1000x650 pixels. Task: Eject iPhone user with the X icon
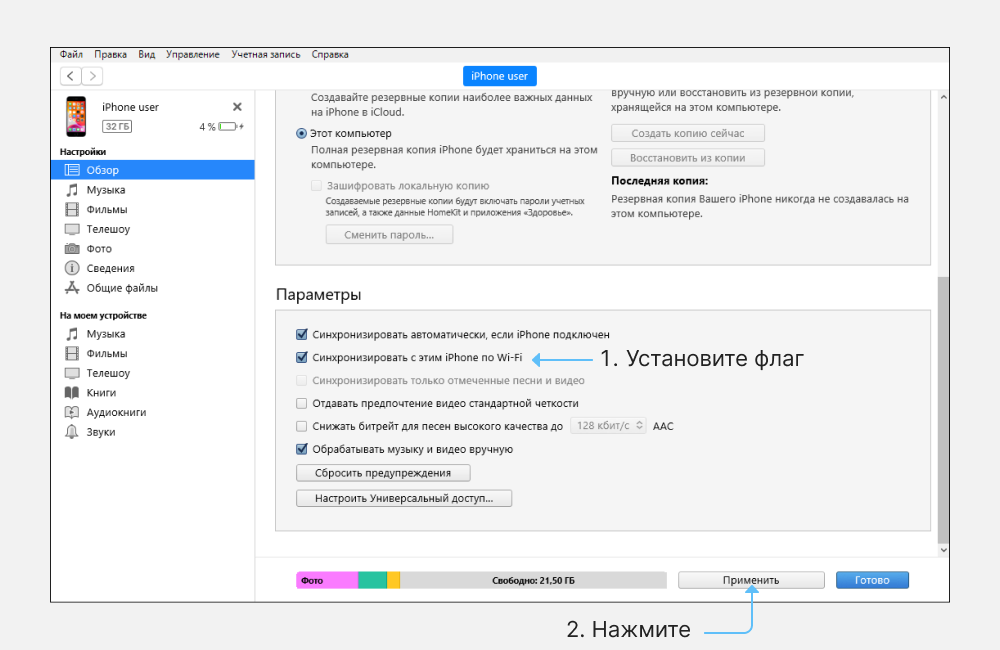click(237, 107)
